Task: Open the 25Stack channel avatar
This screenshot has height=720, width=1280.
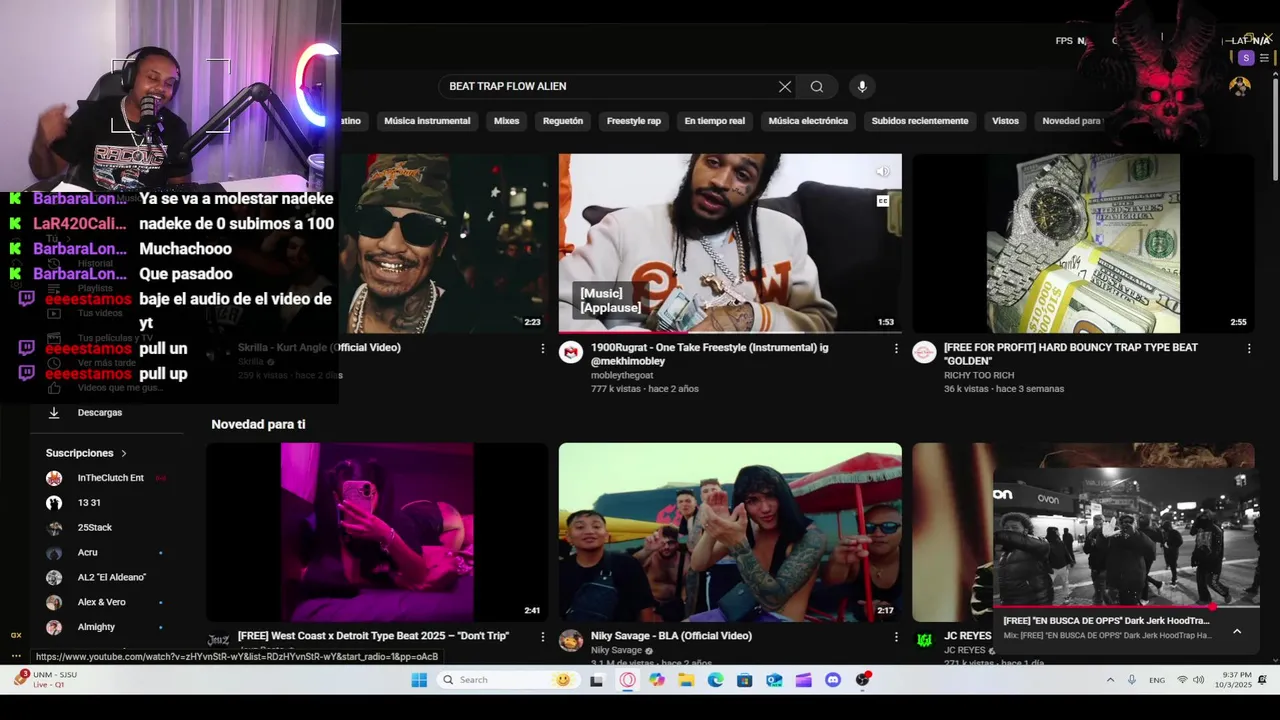Action: pos(54,528)
